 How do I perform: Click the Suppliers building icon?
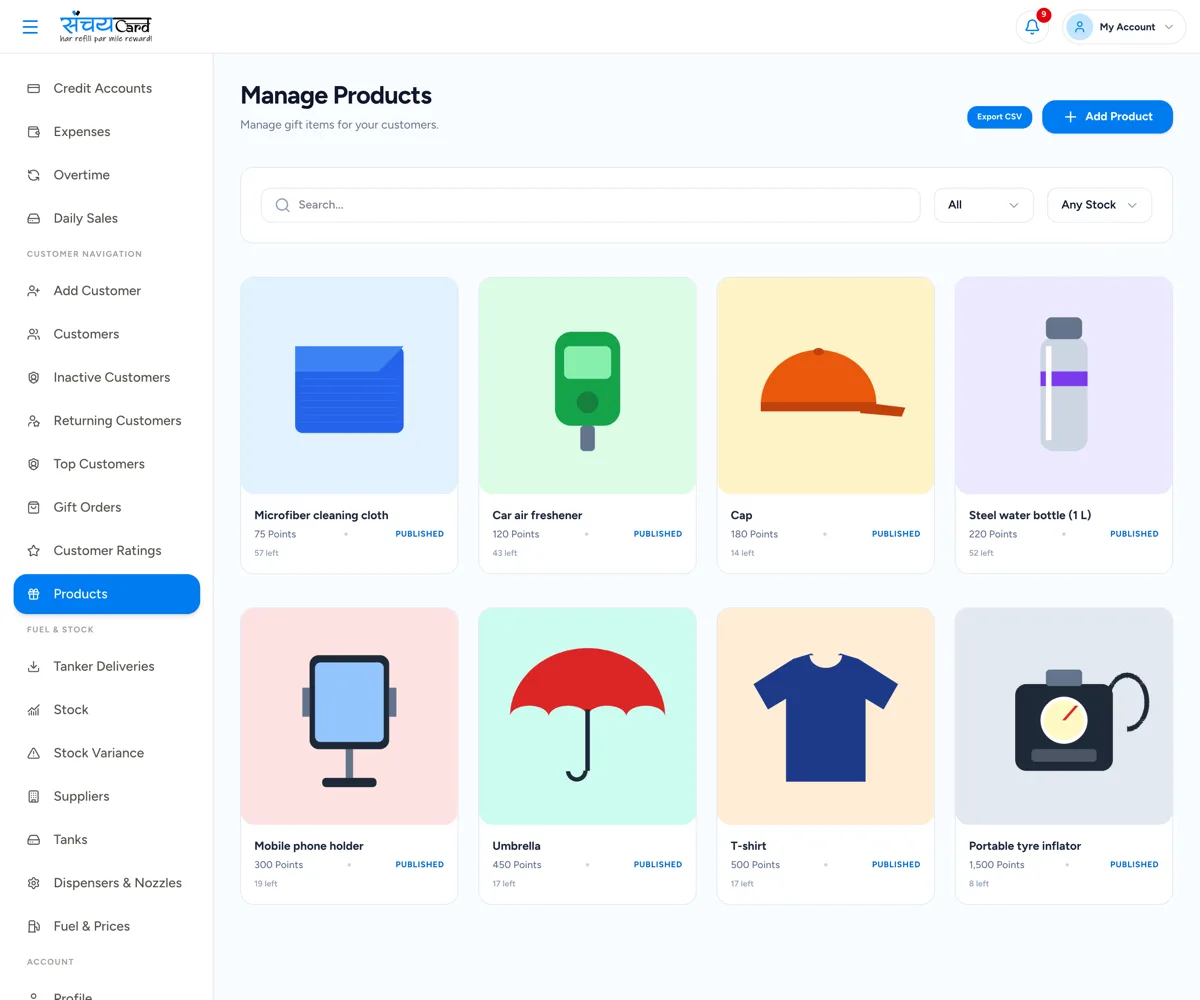pos(33,796)
